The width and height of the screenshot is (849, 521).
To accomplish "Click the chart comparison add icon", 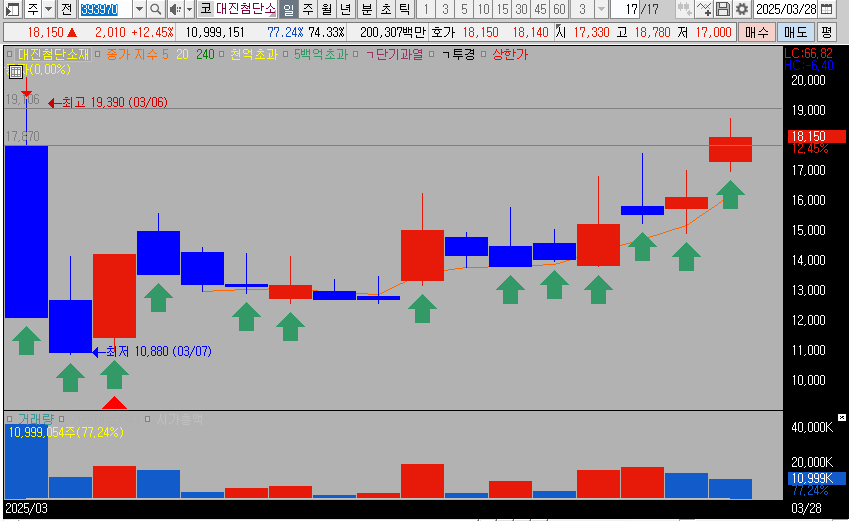I will (704, 9).
